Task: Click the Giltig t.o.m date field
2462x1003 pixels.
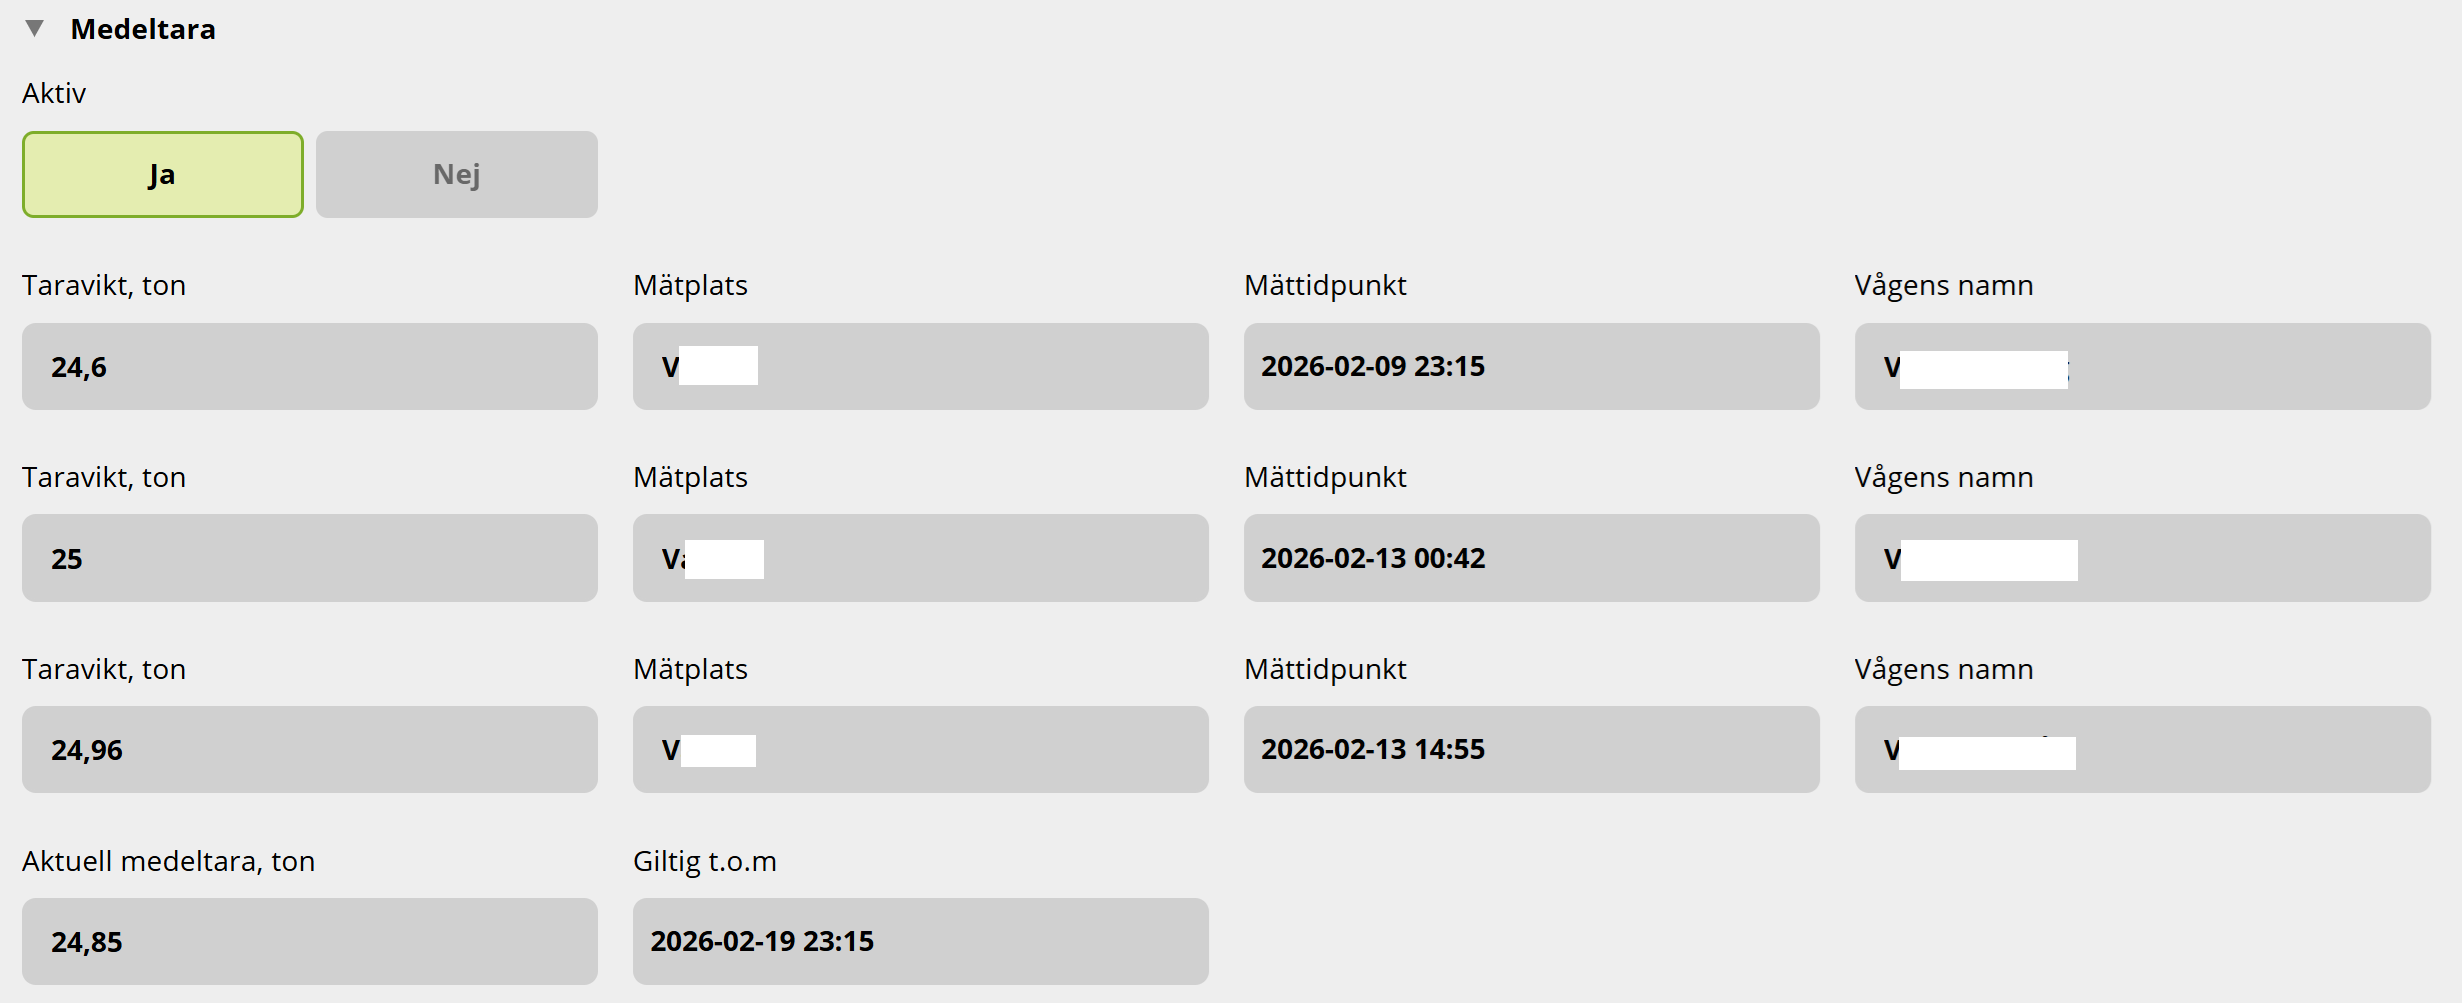Action: point(920,942)
